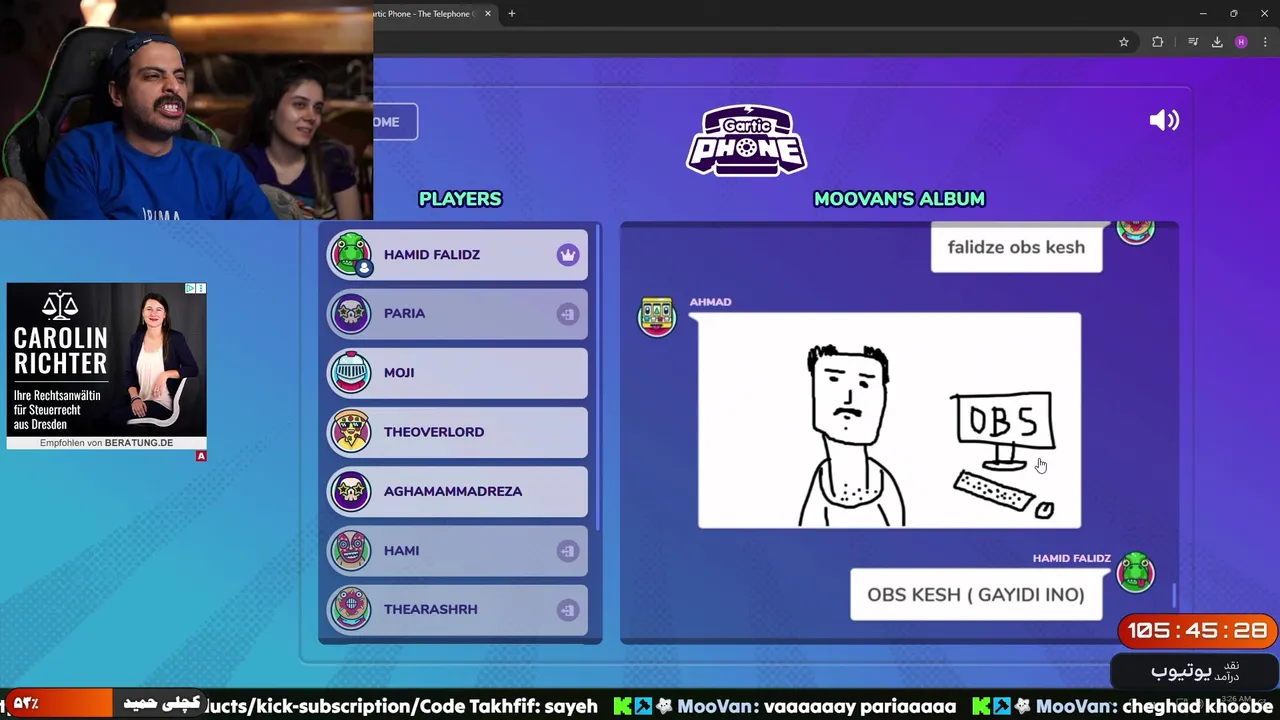
Task: Click the 'falidze obs kesh' caption bubble
Action: (1016, 247)
